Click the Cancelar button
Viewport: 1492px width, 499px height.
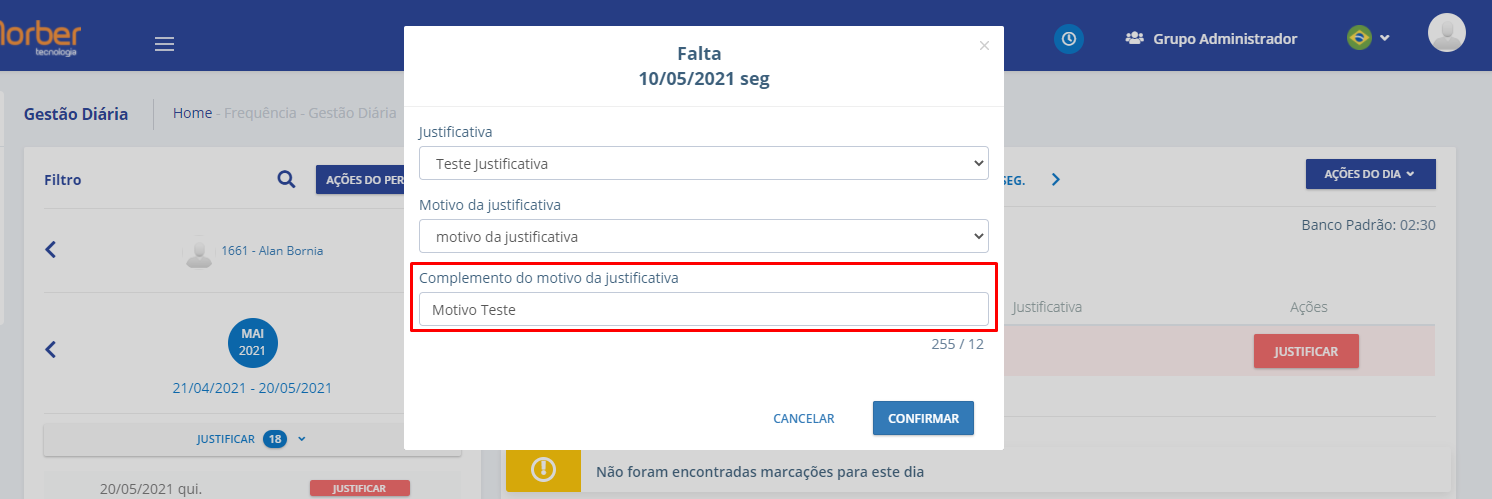pyautogui.click(x=803, y=419)
